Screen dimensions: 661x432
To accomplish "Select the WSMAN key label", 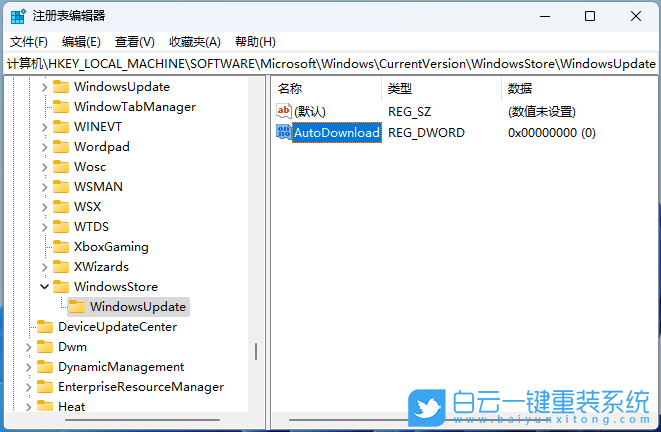I will pyautogui.click(x=98, y=187).
